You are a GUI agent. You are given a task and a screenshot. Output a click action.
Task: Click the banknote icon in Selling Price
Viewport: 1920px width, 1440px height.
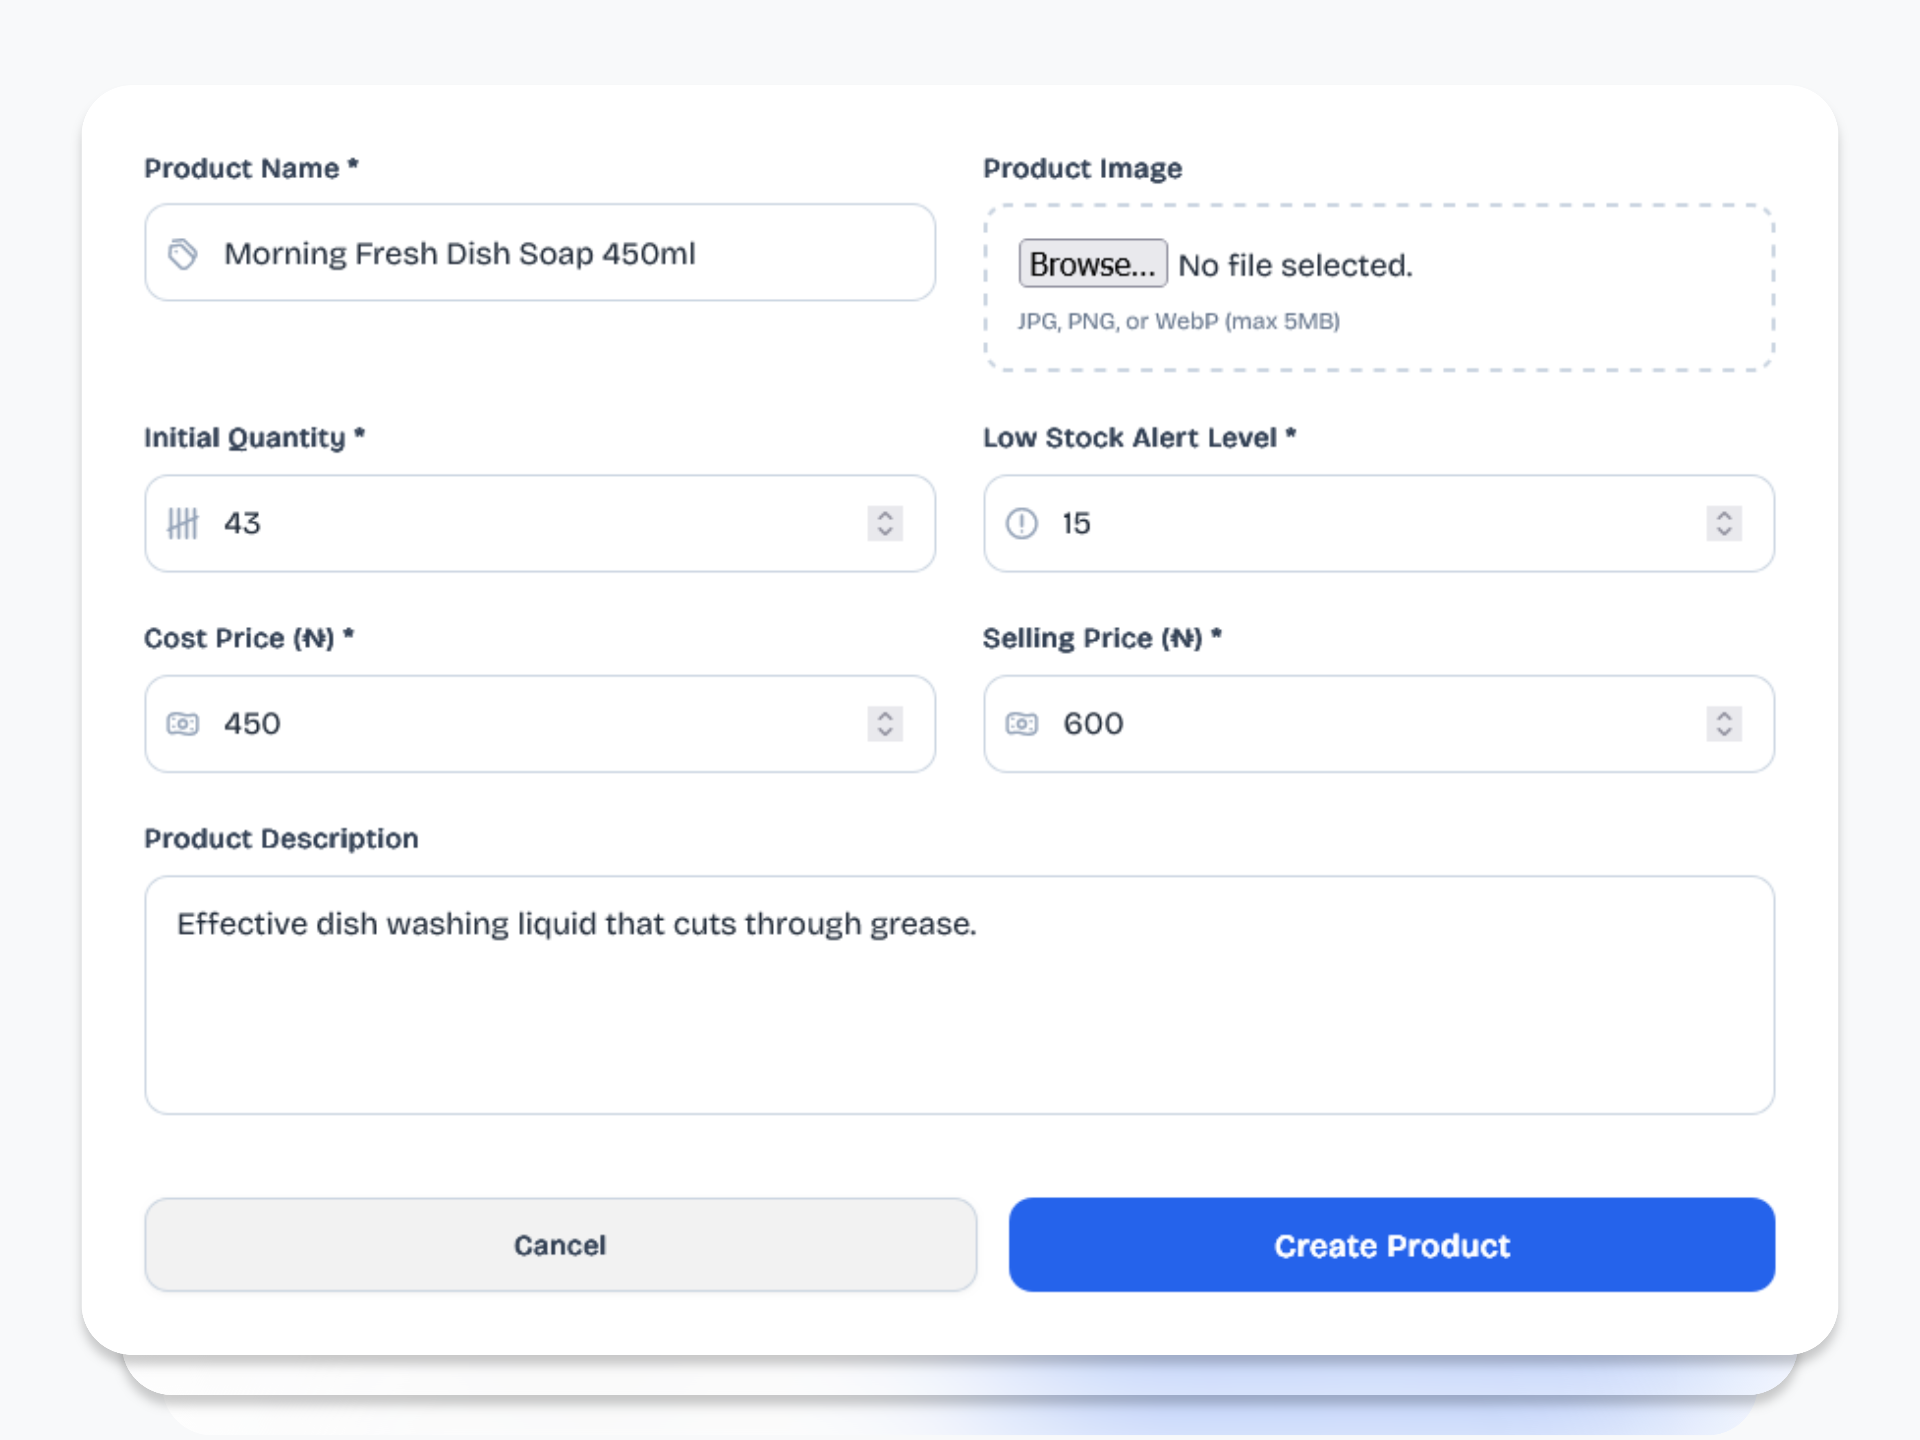1021,723
